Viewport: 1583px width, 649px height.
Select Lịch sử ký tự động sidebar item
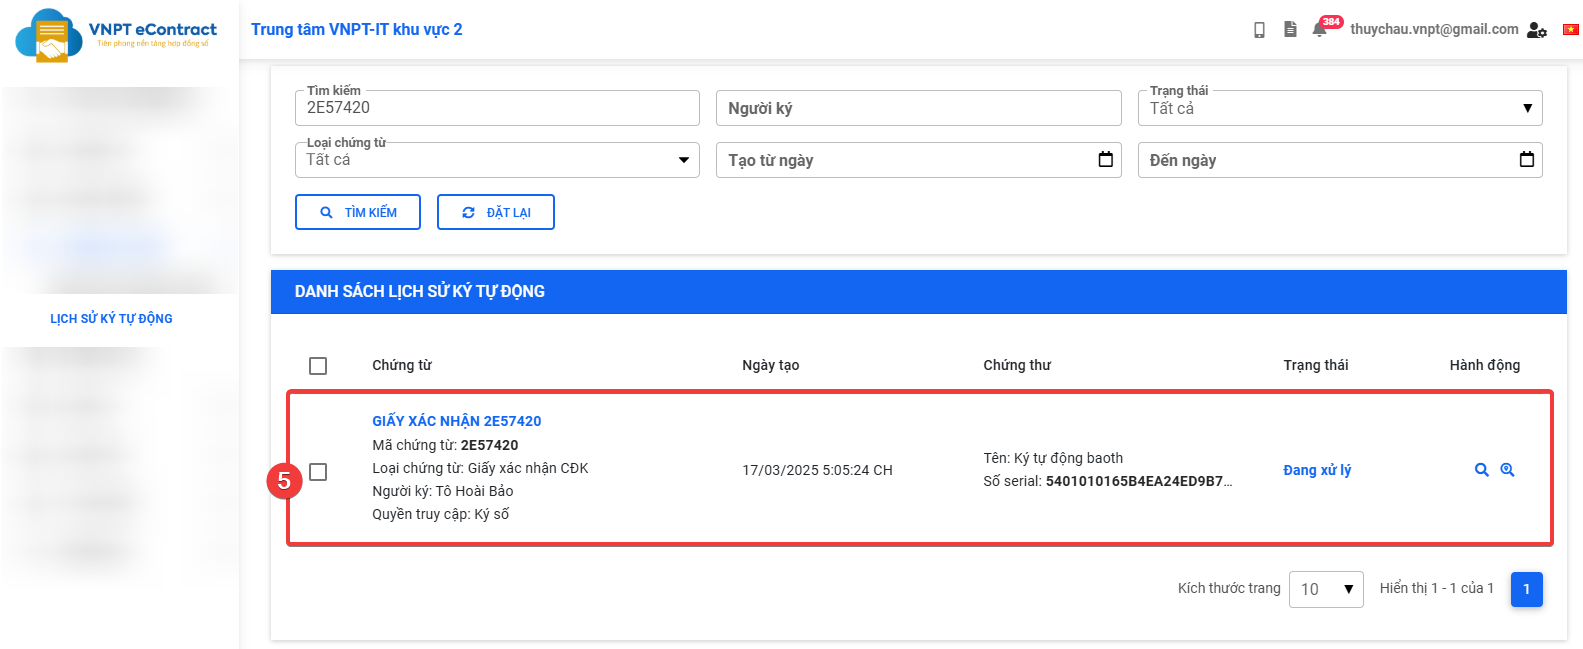111,319
